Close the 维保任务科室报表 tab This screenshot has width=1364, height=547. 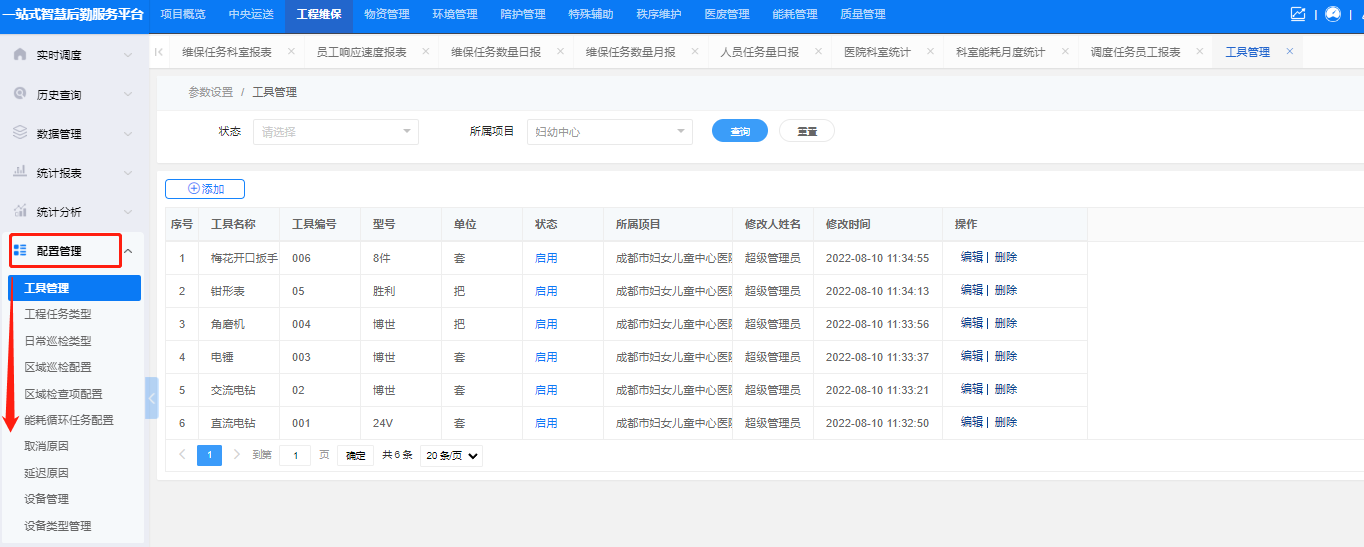(x=291, y=51)
